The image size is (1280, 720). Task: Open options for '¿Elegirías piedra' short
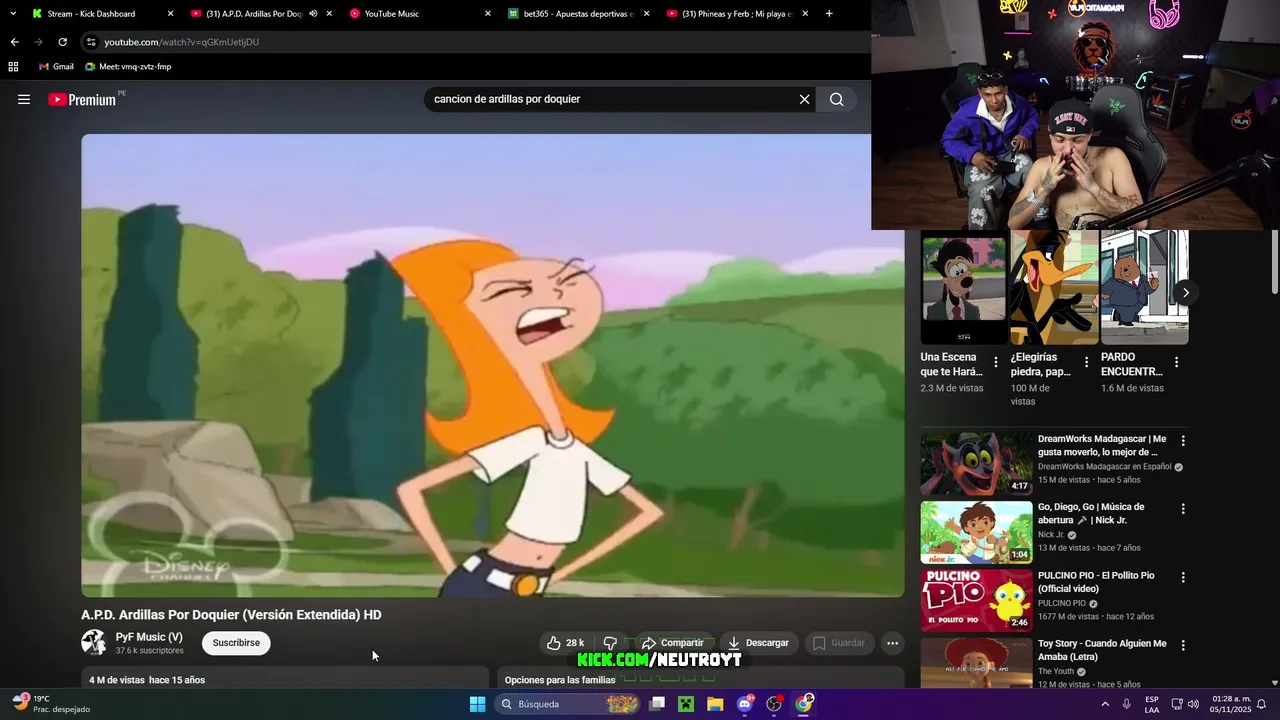[1085, 362]
